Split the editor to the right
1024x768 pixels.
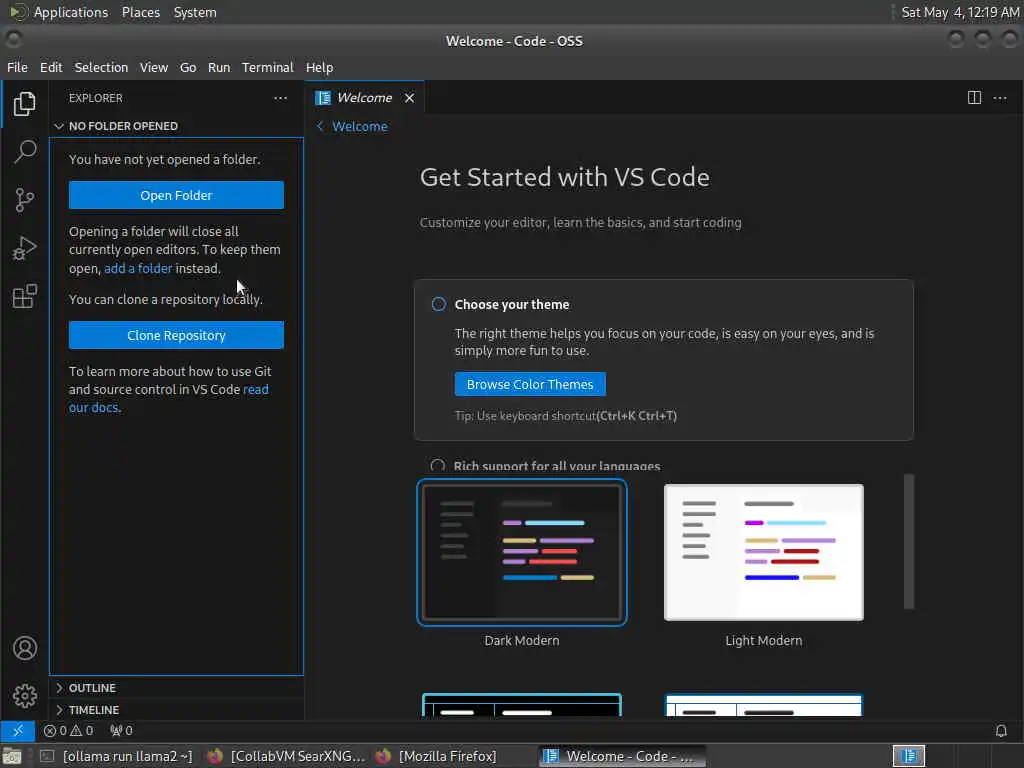click(x=974, y=98)
